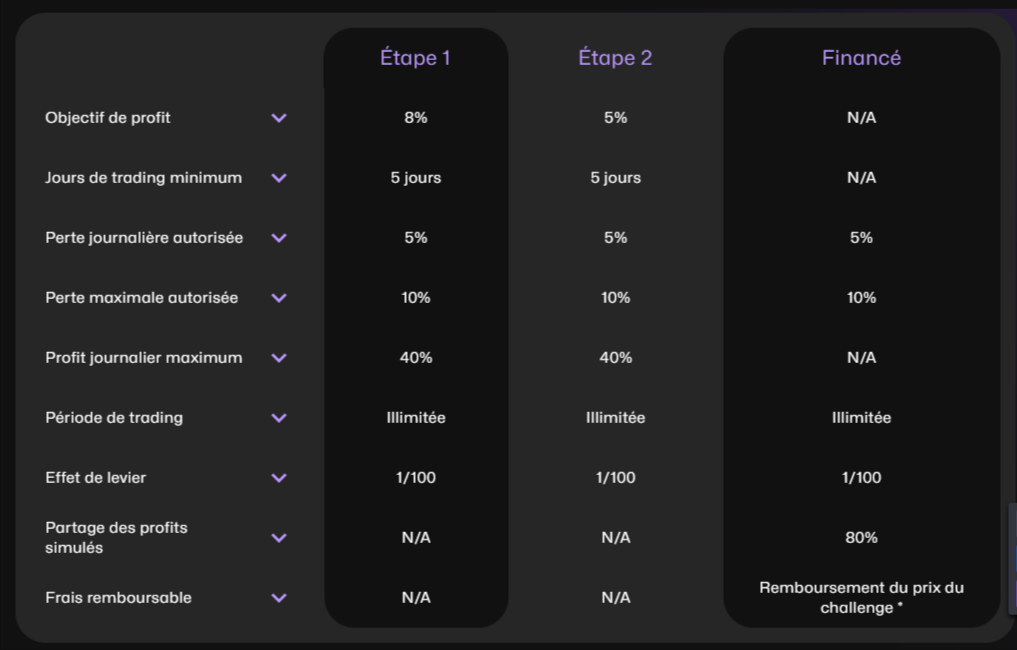Click the N/A cell in Financé column
The height and width of the screenshot is (650, 1017).
pos(860,117)
